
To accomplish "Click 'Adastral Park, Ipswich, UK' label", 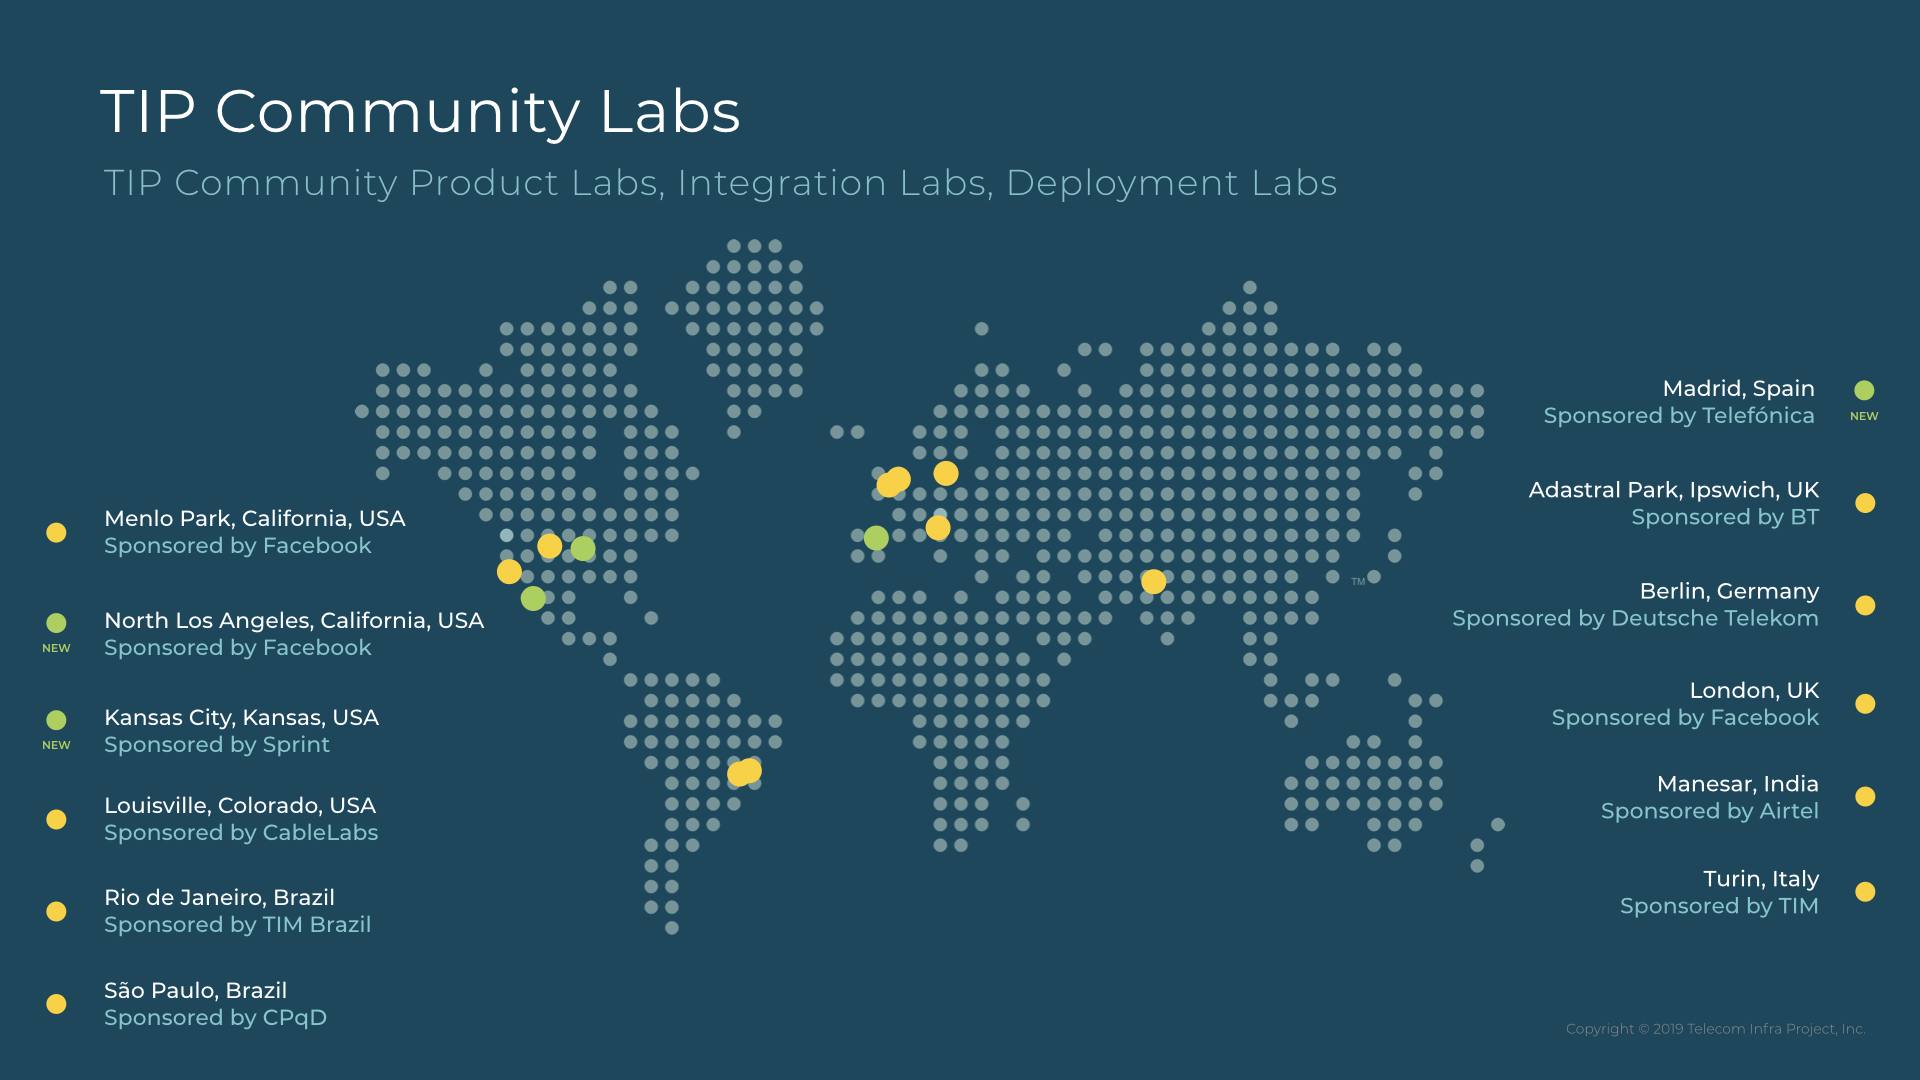I will (x=1674, y=490).
